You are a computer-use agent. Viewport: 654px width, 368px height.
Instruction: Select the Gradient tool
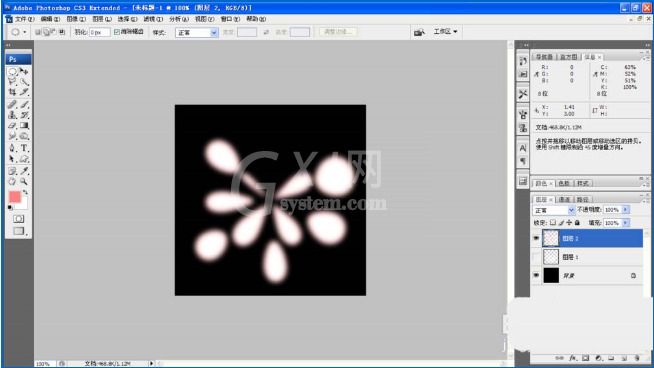(24, 126)
